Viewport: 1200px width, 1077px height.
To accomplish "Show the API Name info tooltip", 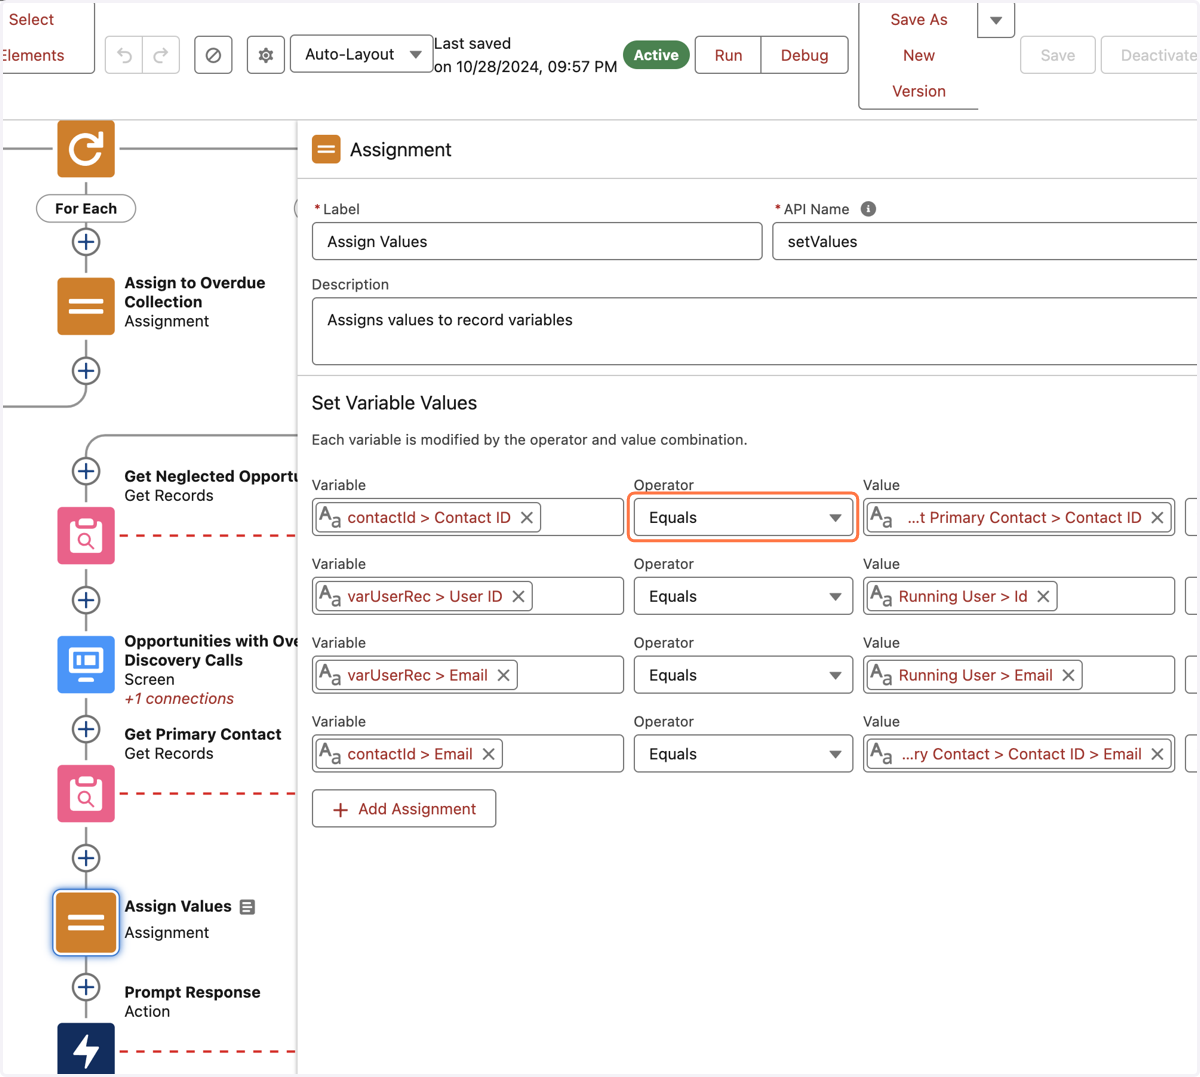I will tap(868, 209).
